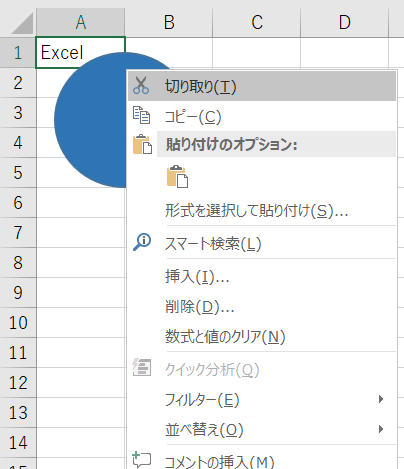Click the Insert Comment speech bubble icon
This screenshot has width=404, height=469.
[x=142, y=459]
